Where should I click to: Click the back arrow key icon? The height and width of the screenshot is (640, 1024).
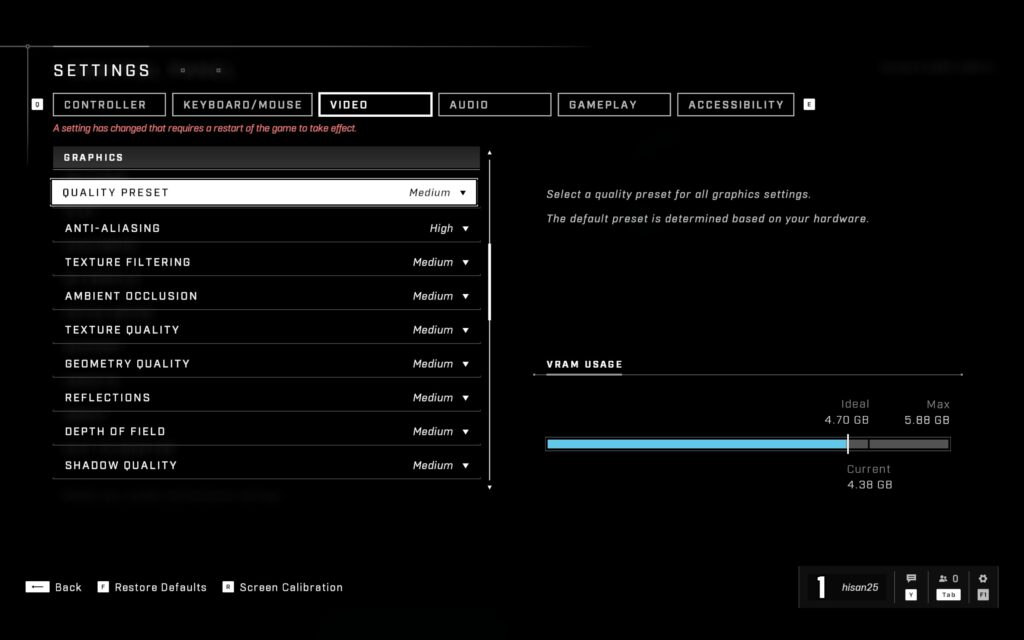coord(37,587)
